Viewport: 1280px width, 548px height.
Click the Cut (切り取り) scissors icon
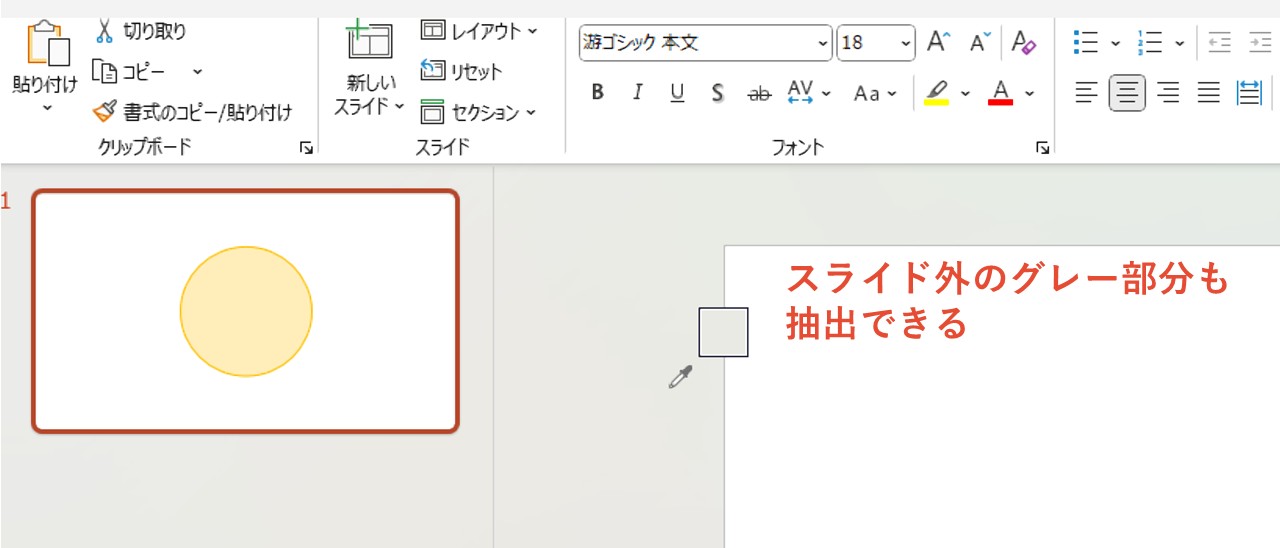coord(105,31)
